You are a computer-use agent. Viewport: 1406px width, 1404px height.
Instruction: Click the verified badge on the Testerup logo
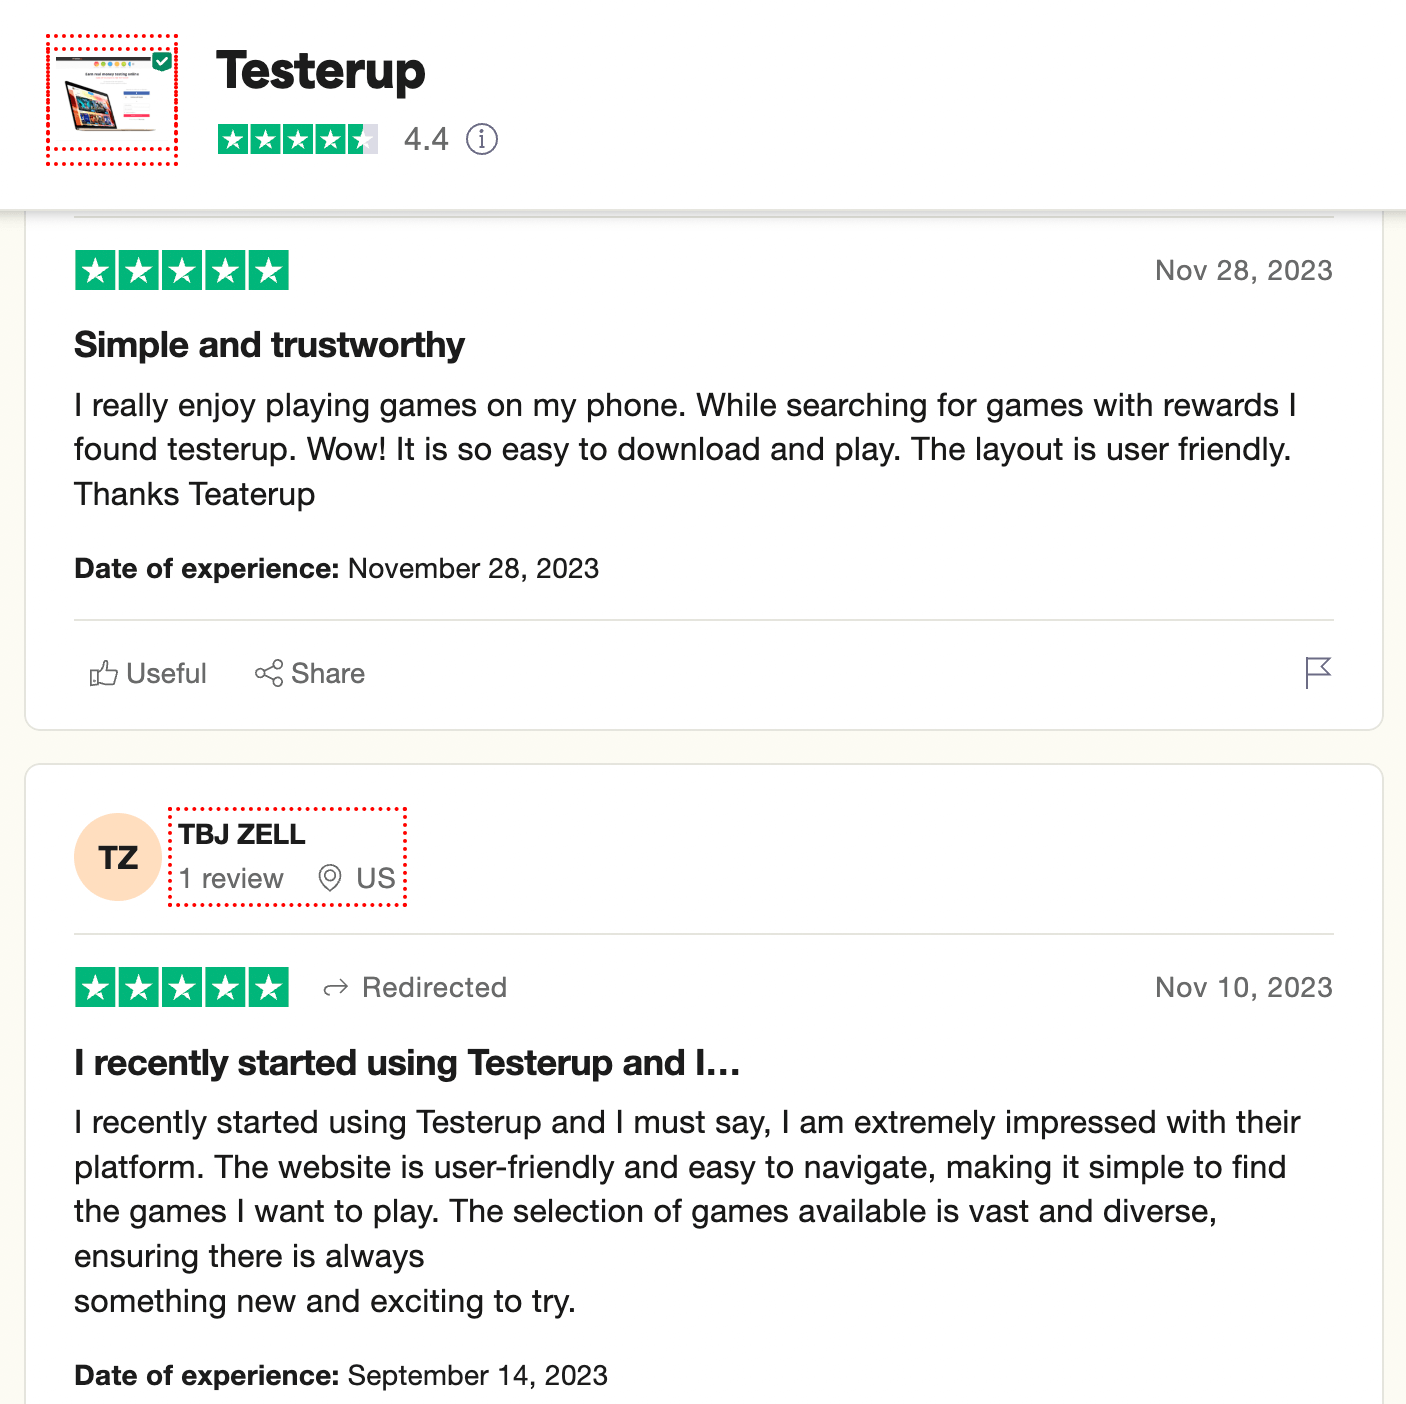[x=161, y=59]
